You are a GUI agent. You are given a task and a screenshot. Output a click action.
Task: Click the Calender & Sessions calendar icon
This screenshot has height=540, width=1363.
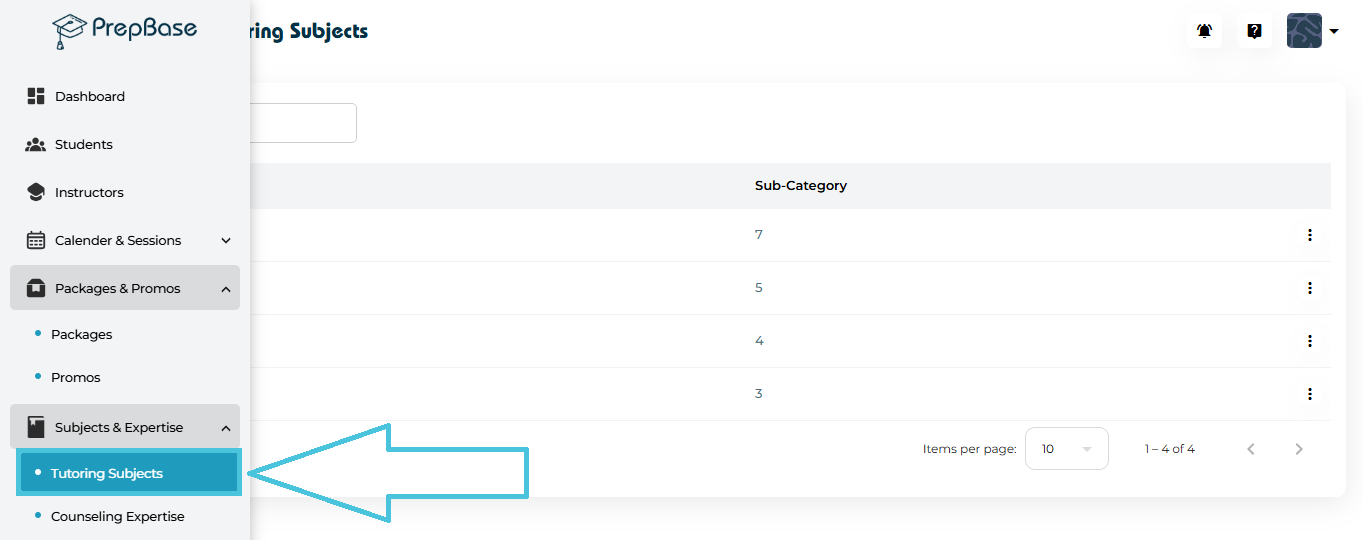[36, 240]
